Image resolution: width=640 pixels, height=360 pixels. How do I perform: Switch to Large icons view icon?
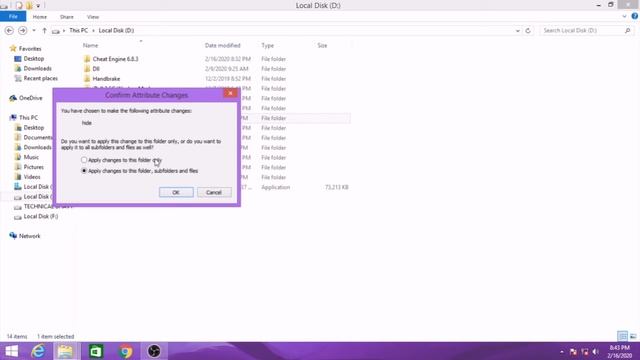coord(633,336)
